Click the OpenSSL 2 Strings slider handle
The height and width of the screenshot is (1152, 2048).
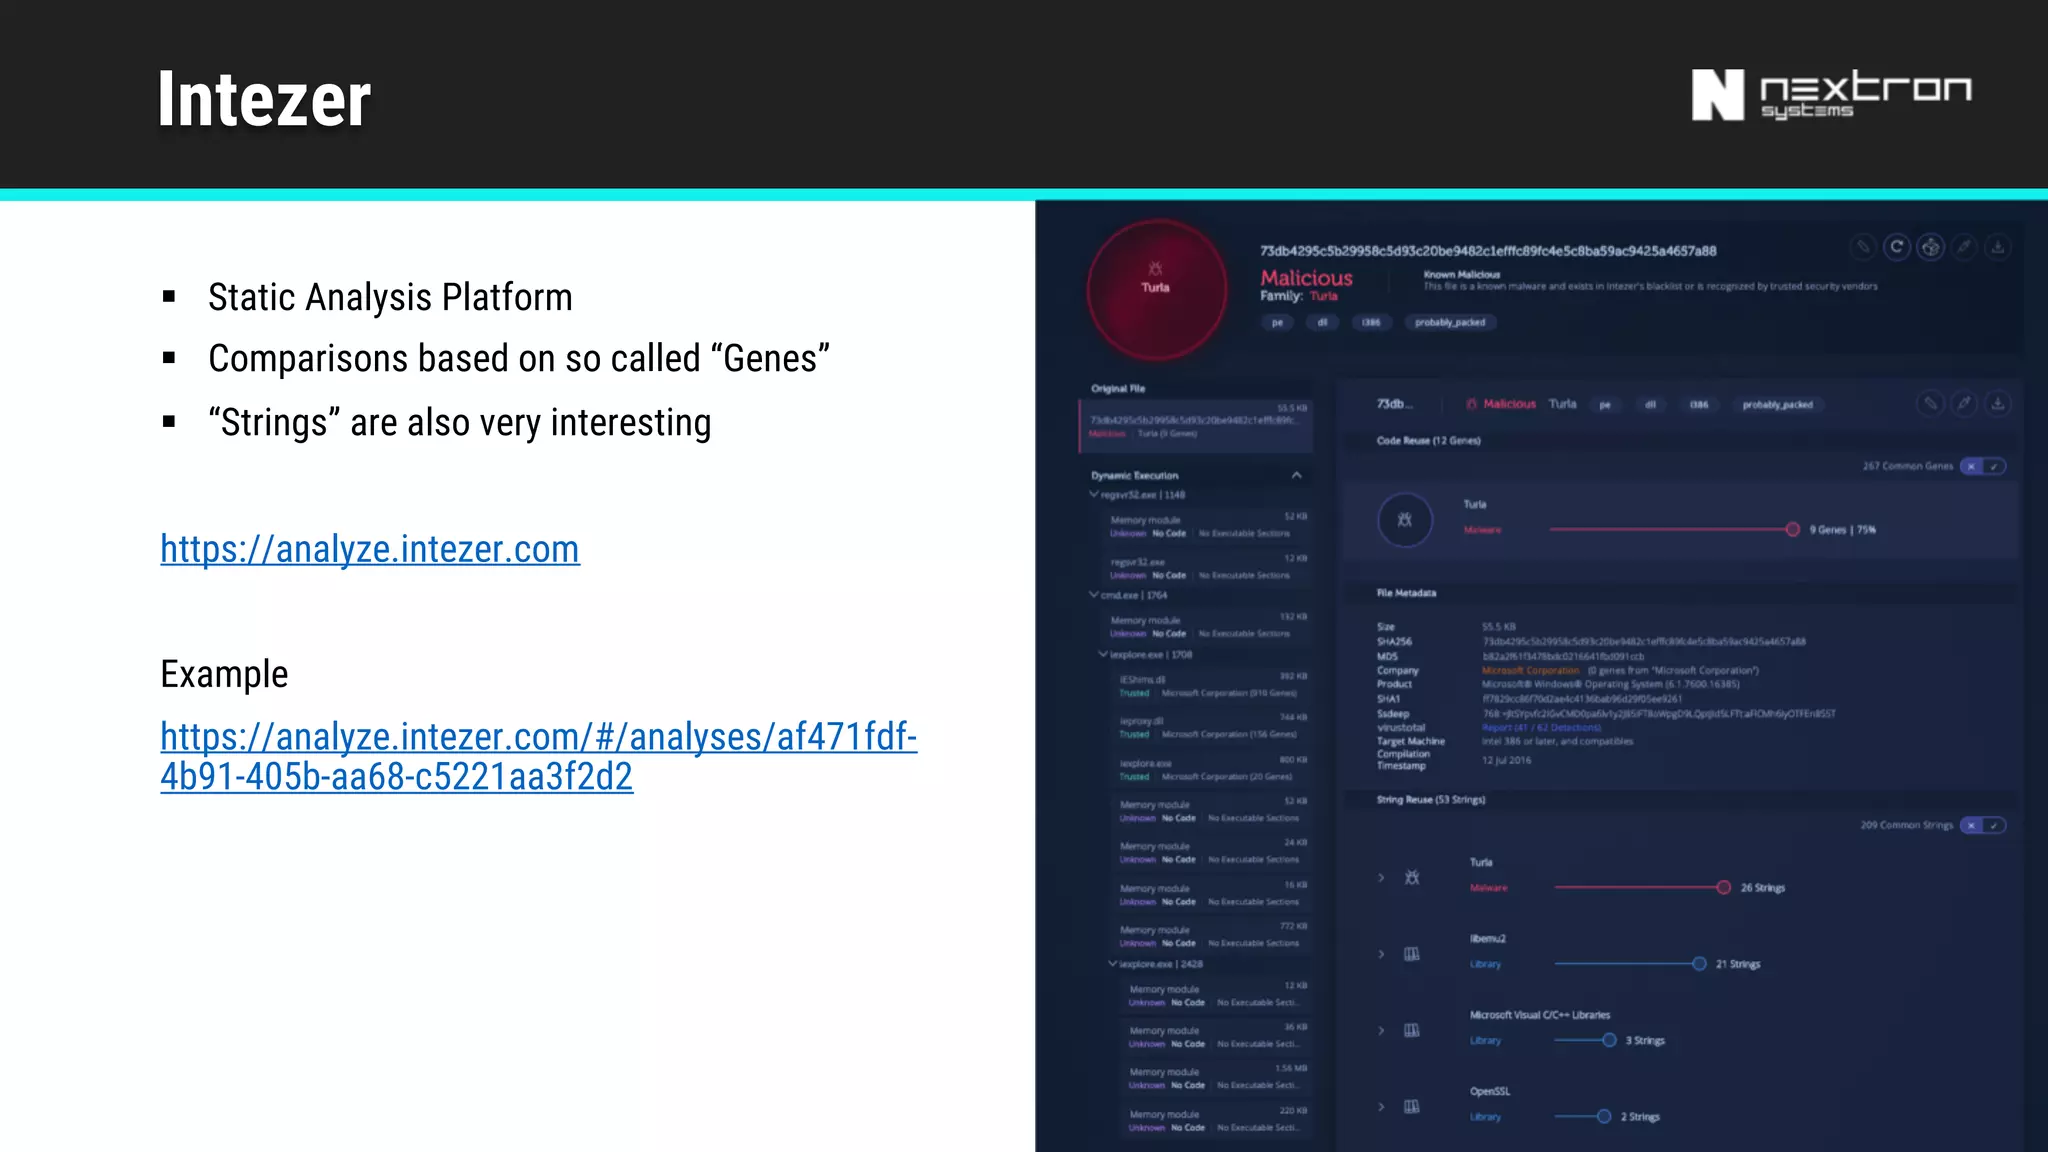(x=1604, y=1116)
